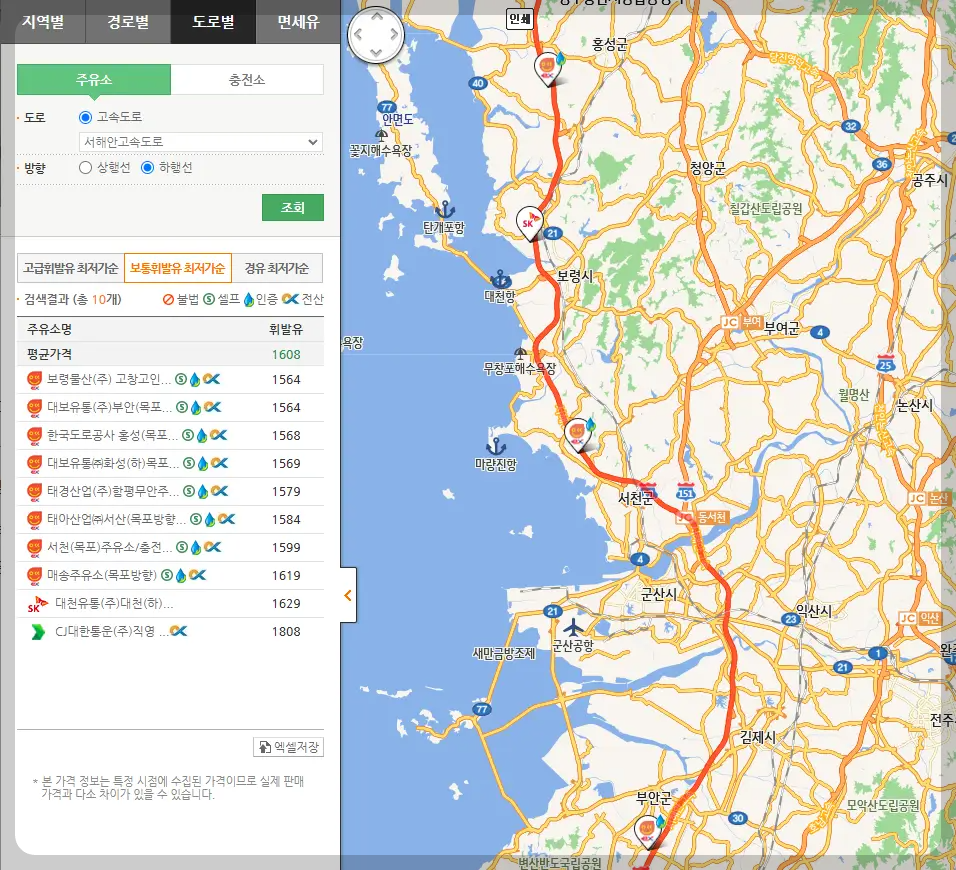Click the 전산 legend icon

click(291, 299)
